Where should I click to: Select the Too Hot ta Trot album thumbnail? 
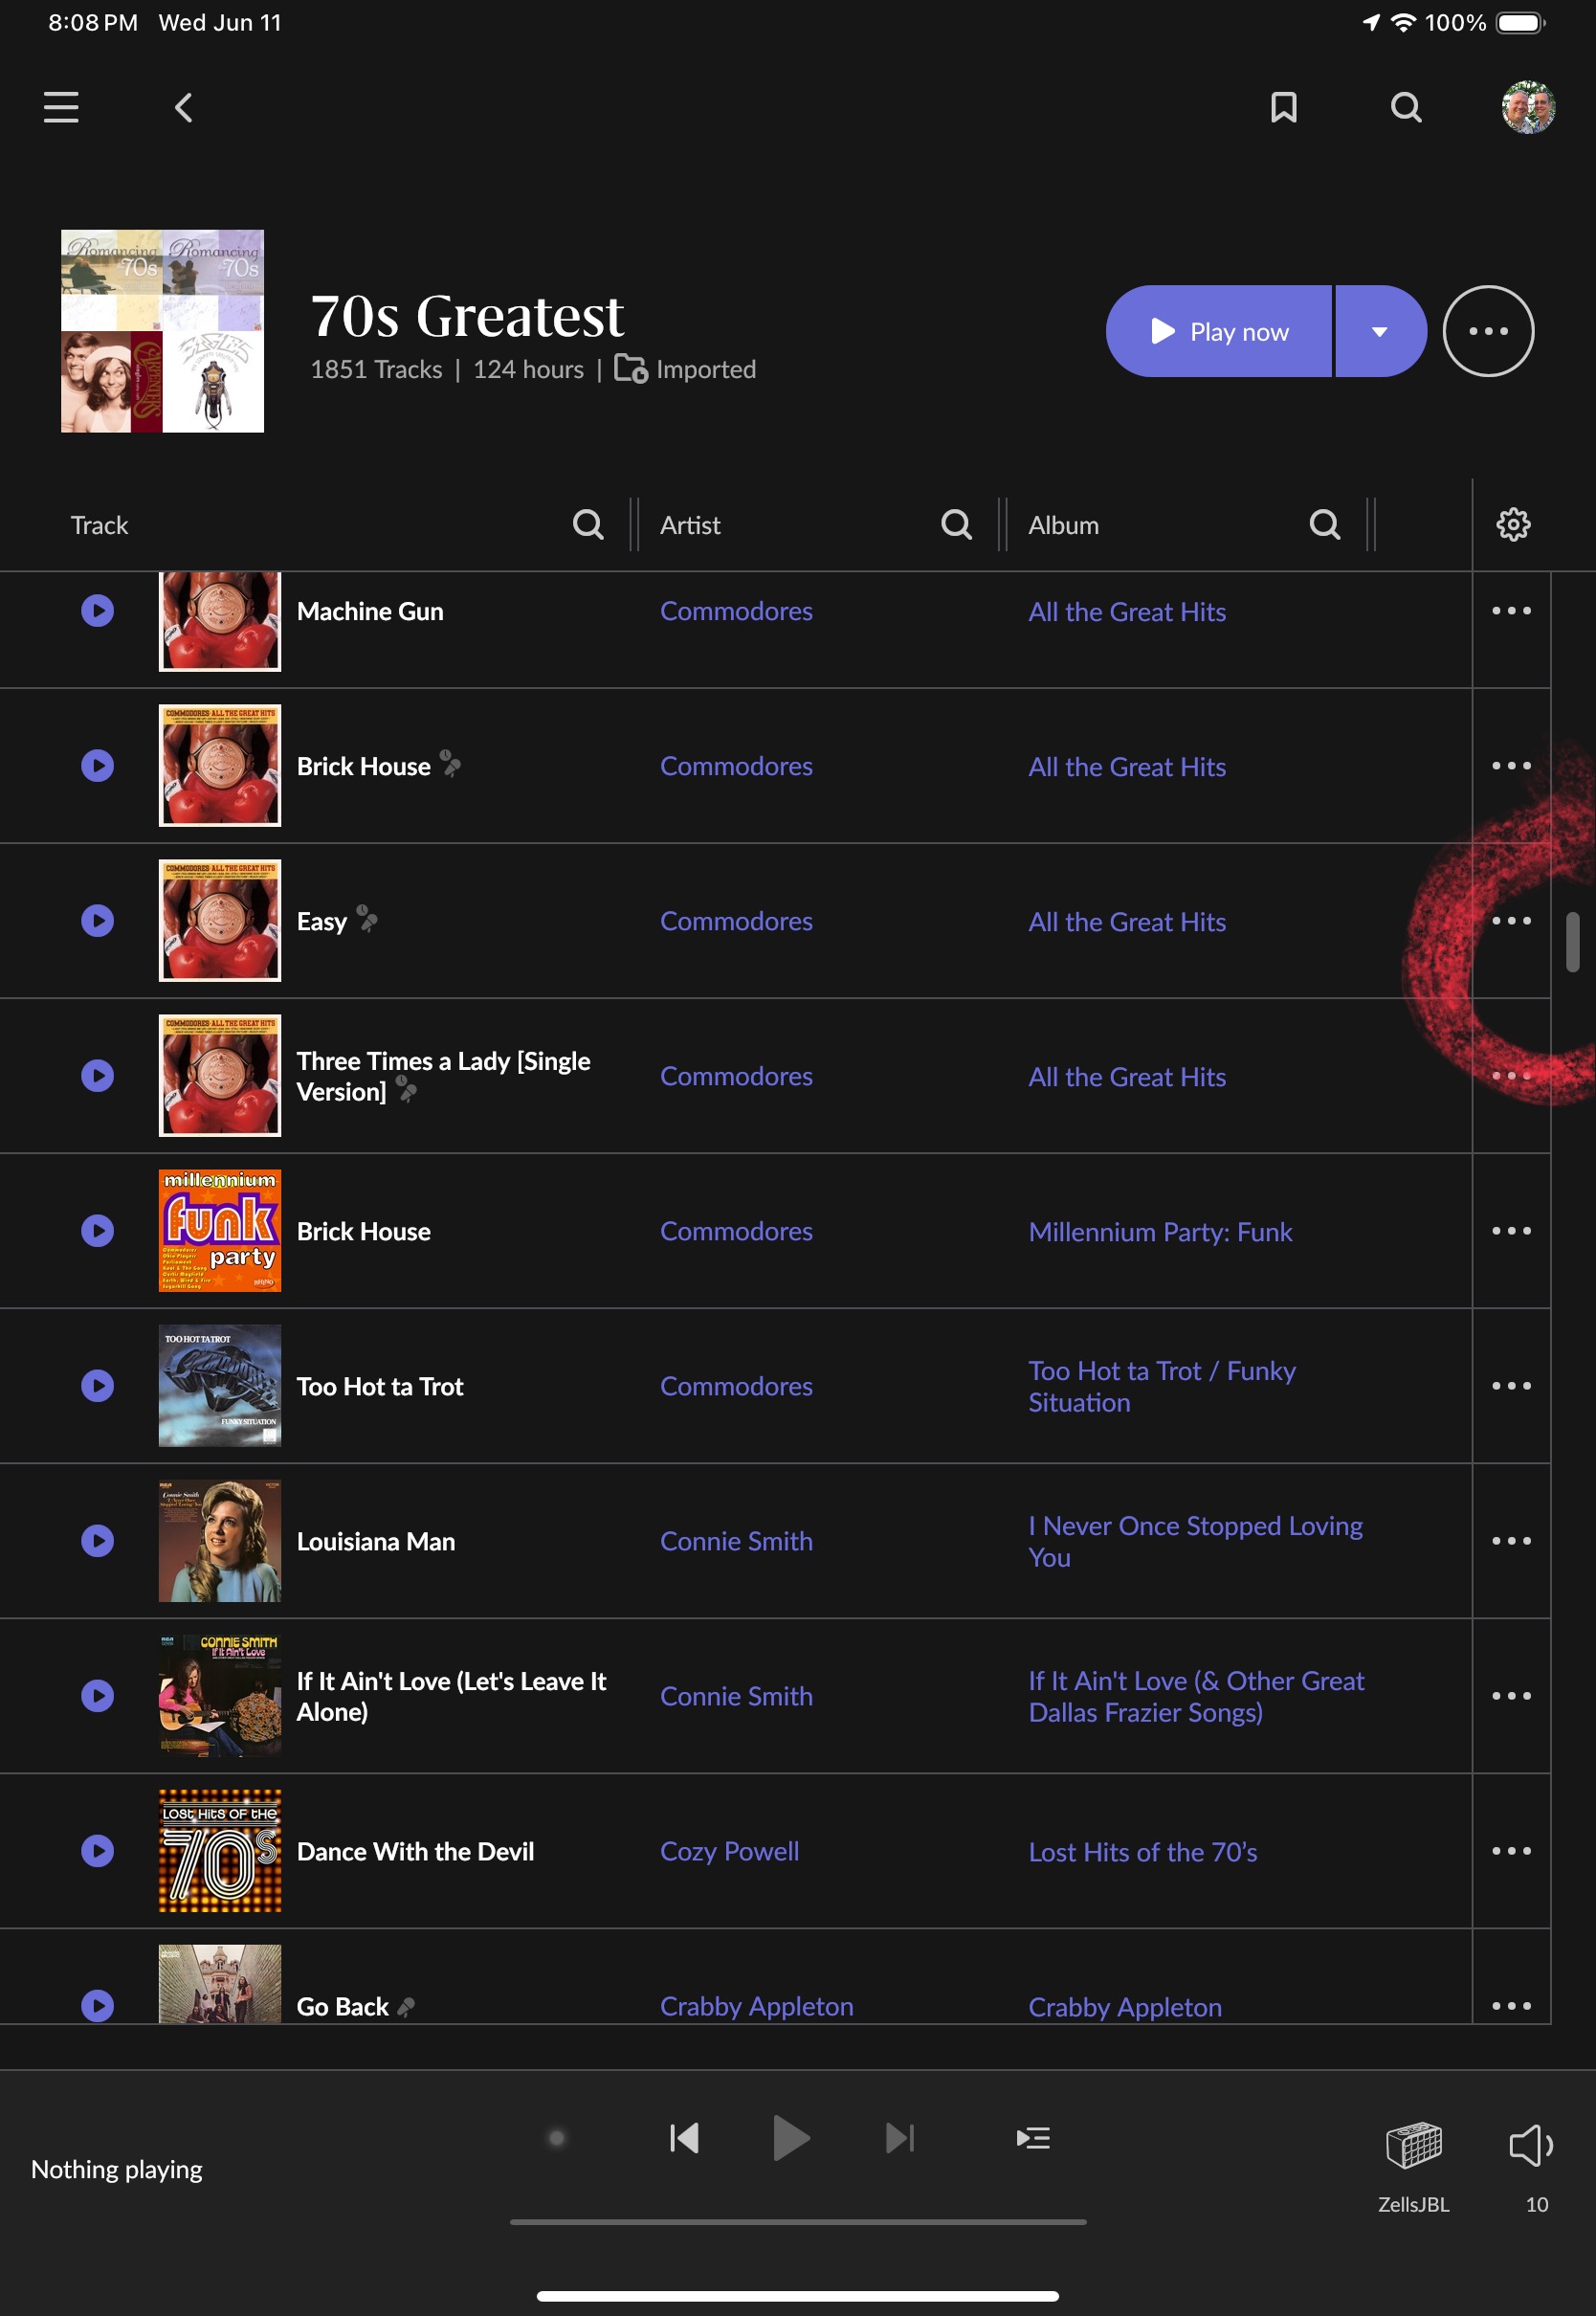[x=220, y=1385]
